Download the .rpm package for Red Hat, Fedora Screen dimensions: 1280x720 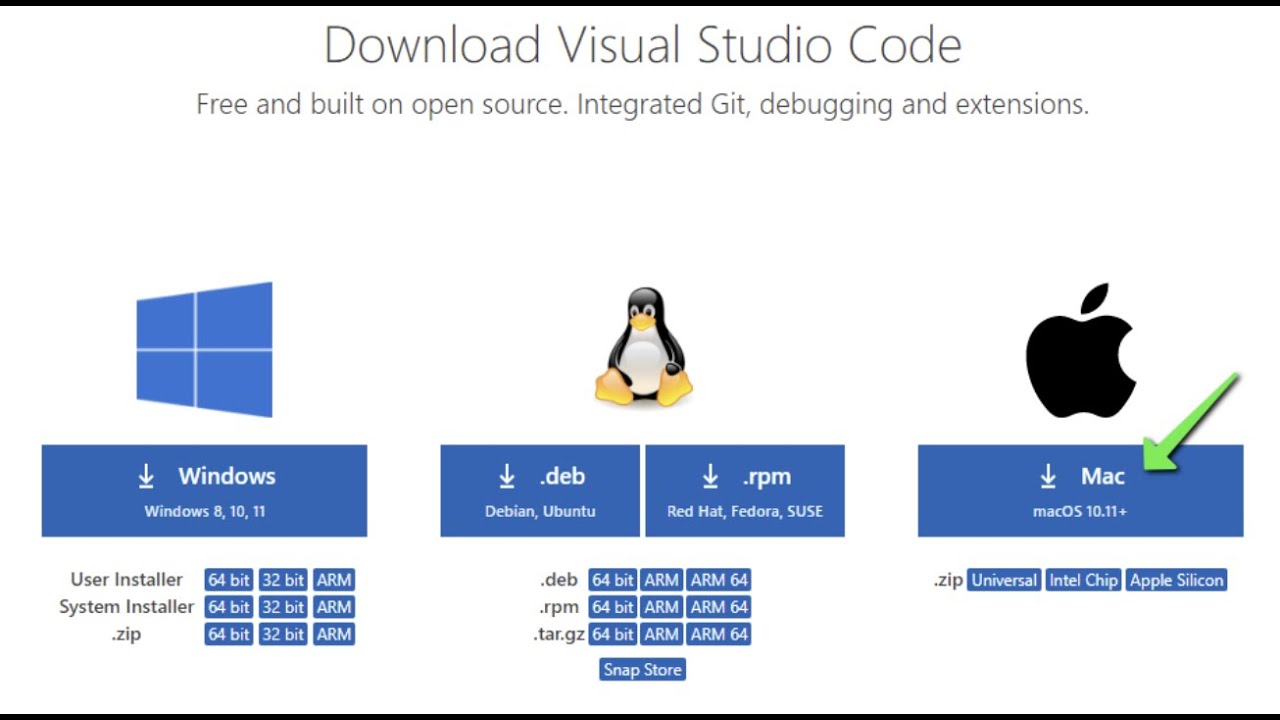(x=745, y=491)
